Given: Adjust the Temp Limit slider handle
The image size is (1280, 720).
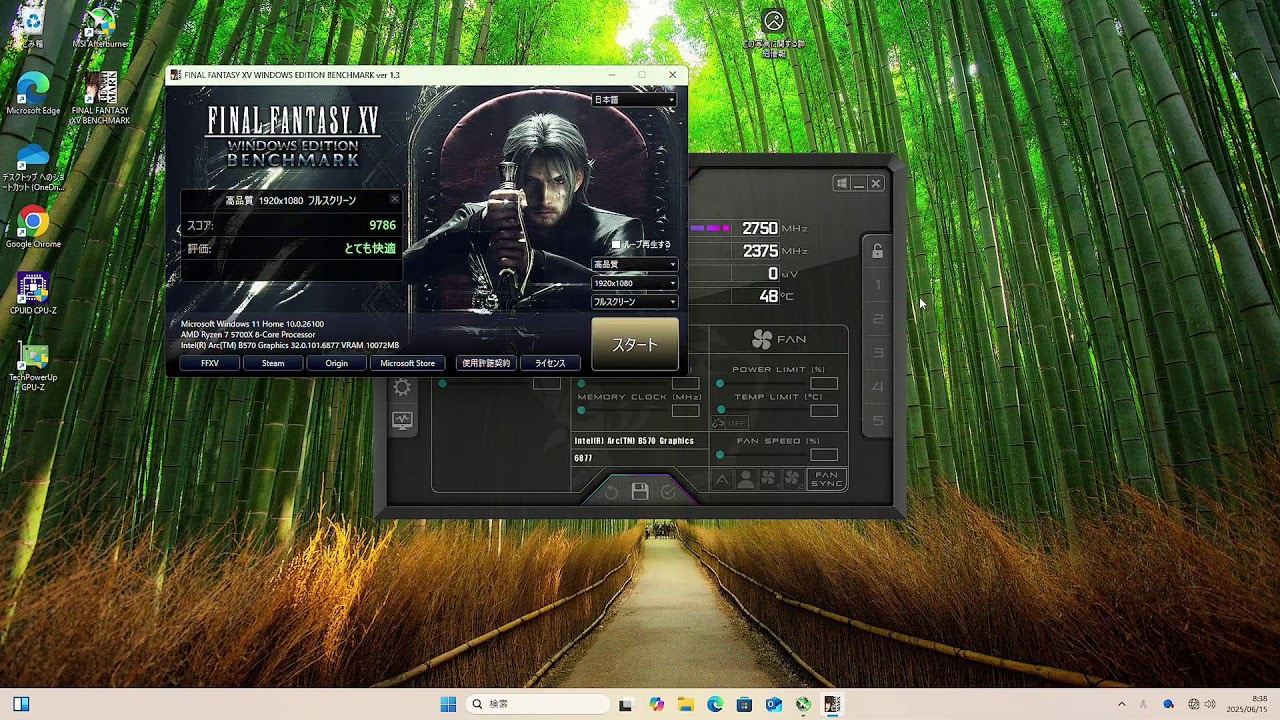Looking at the screenshot, I should [x=720, y=410].
